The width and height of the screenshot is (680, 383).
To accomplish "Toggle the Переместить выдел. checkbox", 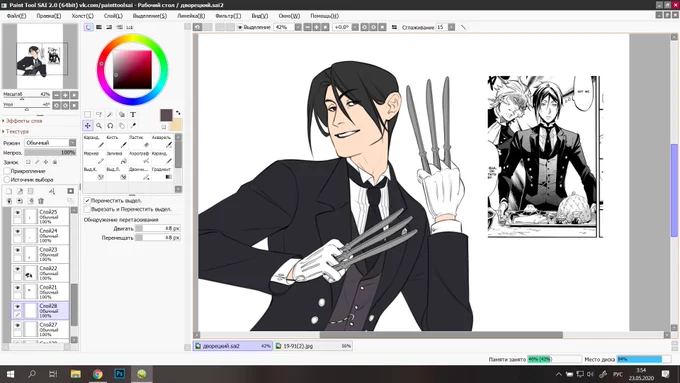I will pos(87,200).
